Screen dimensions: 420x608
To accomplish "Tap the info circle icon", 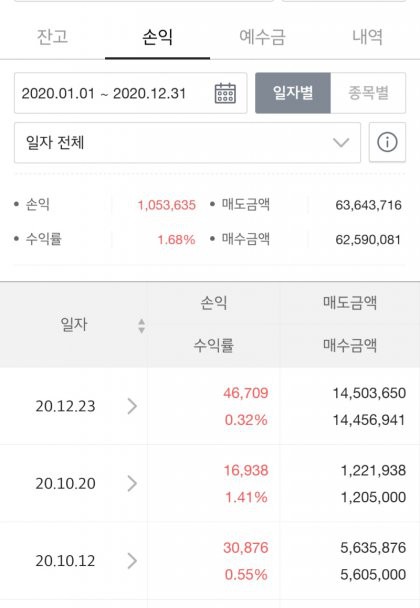I will click(x=387, y=142).
